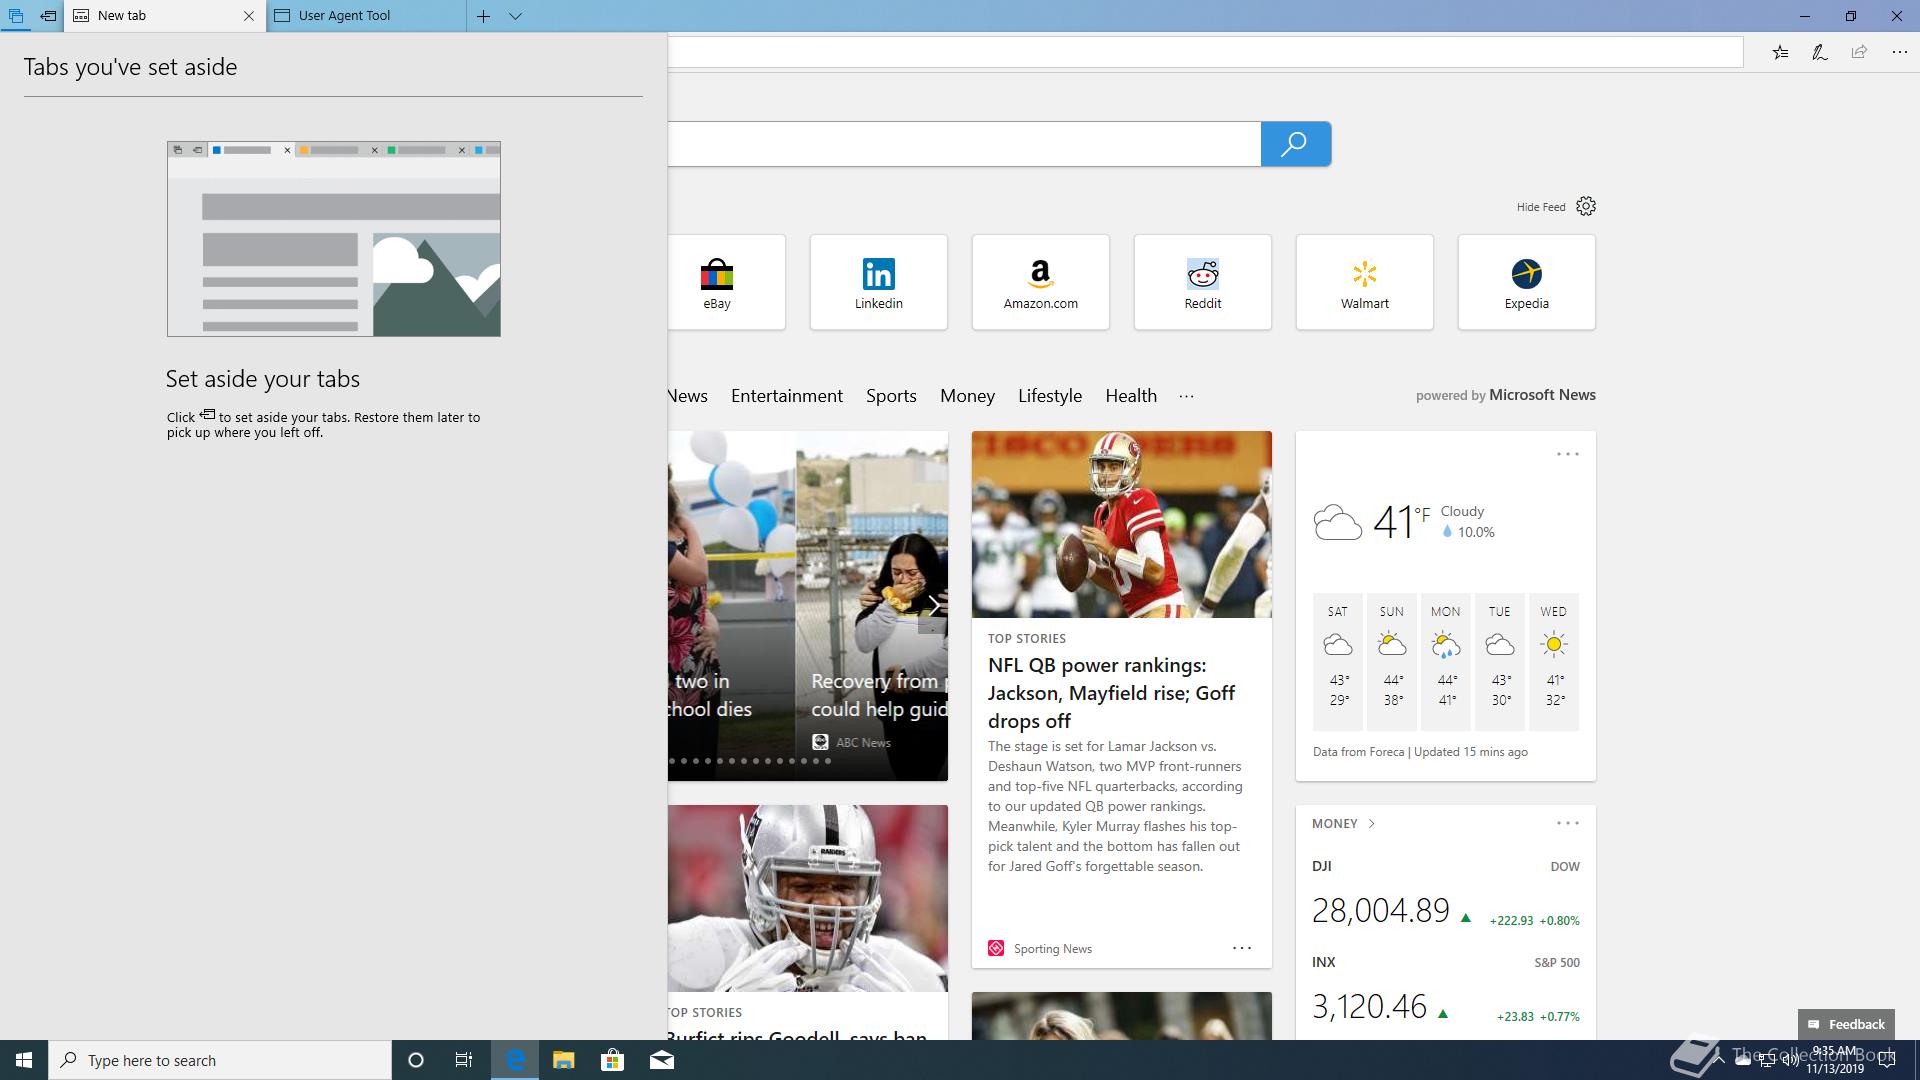Select the Entertainment feed category
The image size is (1920, 1080).
787,396
